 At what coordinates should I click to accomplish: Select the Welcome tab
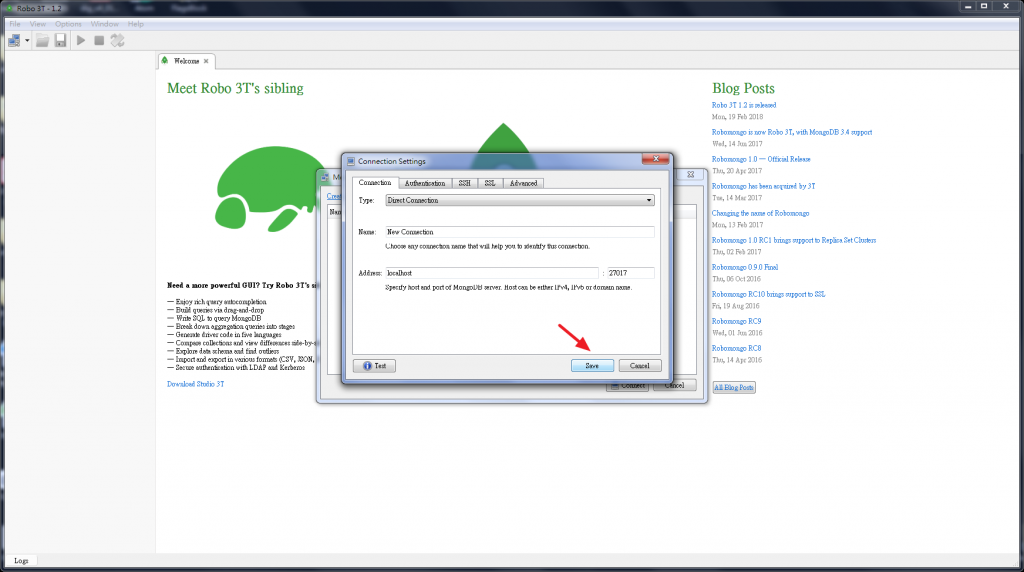pos(186,61)
